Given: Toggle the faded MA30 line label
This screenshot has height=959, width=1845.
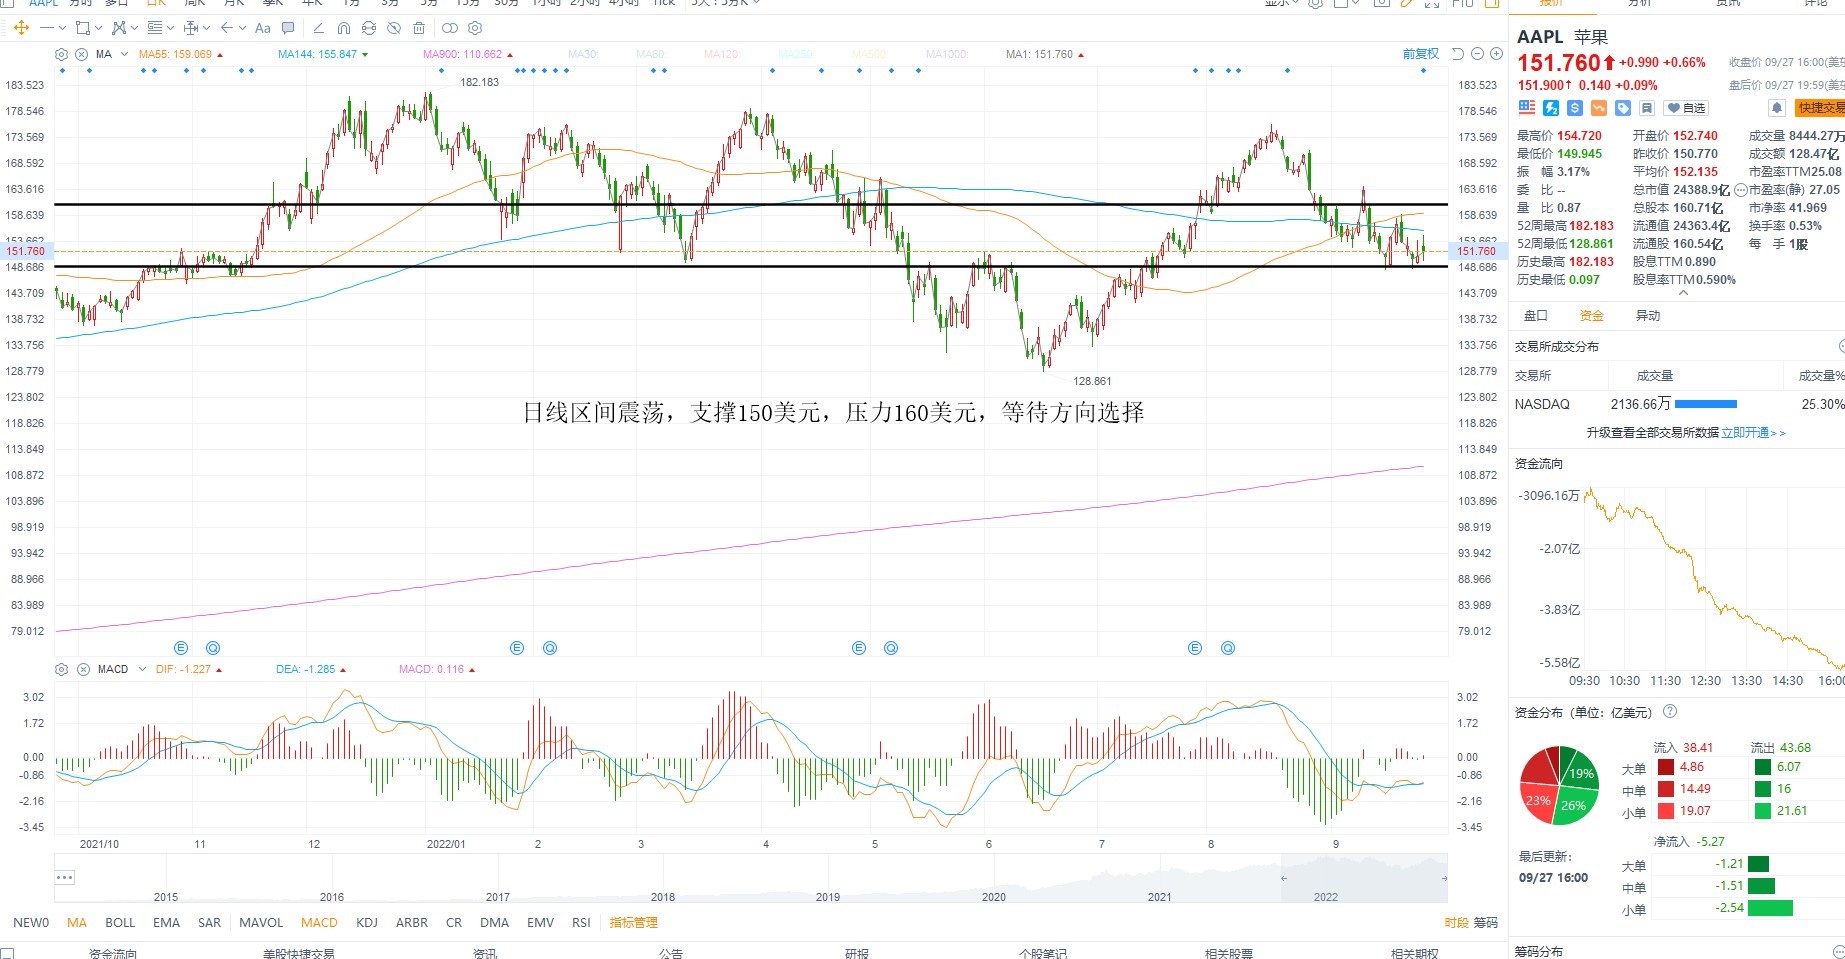Looking at the screenshot, I should tap(583, 54).
